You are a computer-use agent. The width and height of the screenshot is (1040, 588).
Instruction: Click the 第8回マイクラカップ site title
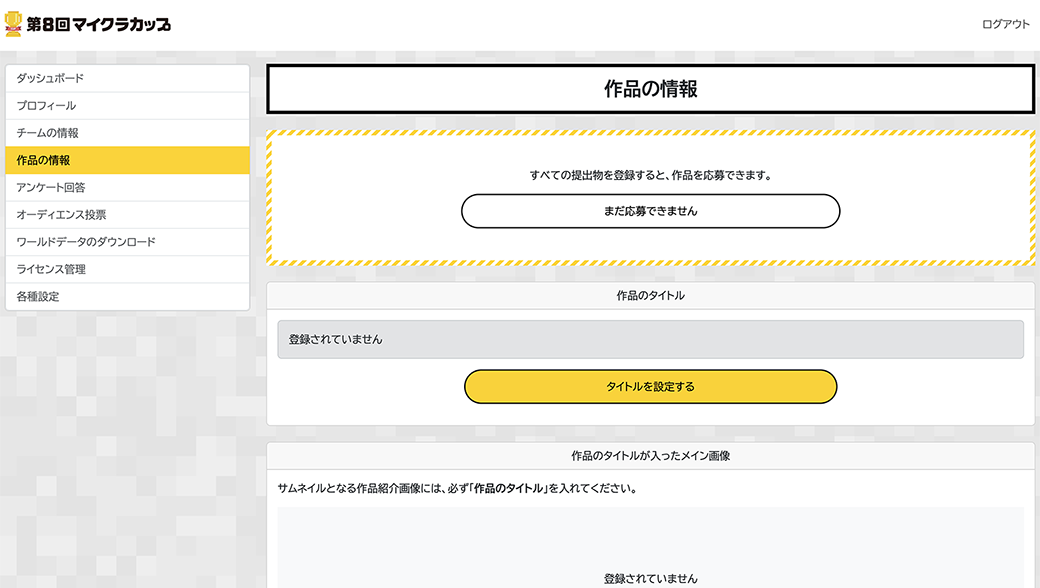pyautogui.click(x=98, y=24)
